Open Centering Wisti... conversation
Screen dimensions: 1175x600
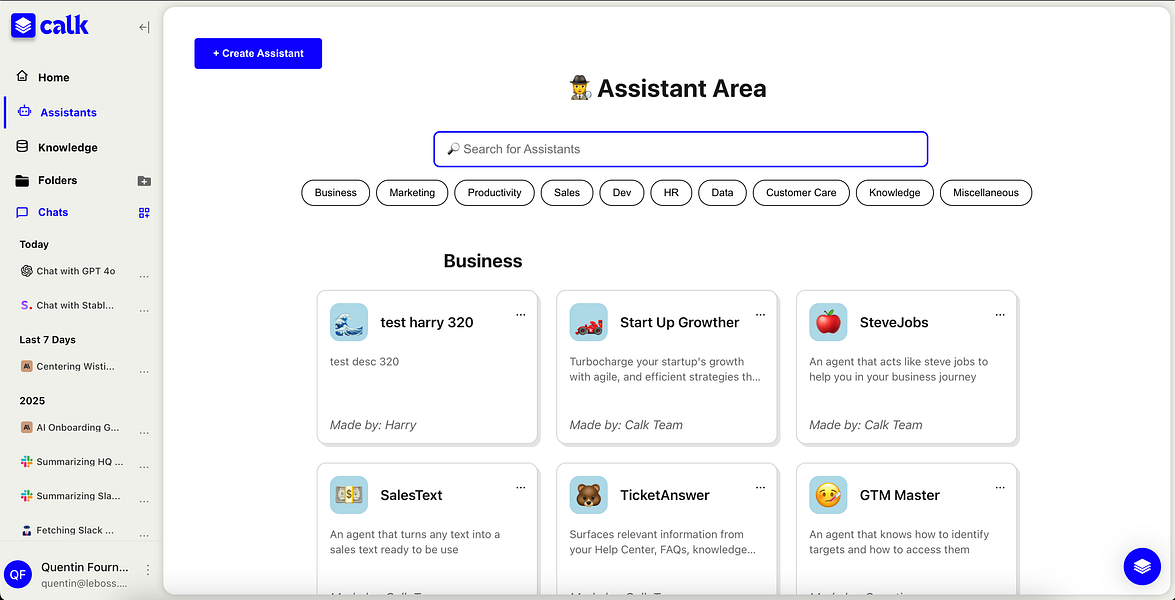point(76,367)
